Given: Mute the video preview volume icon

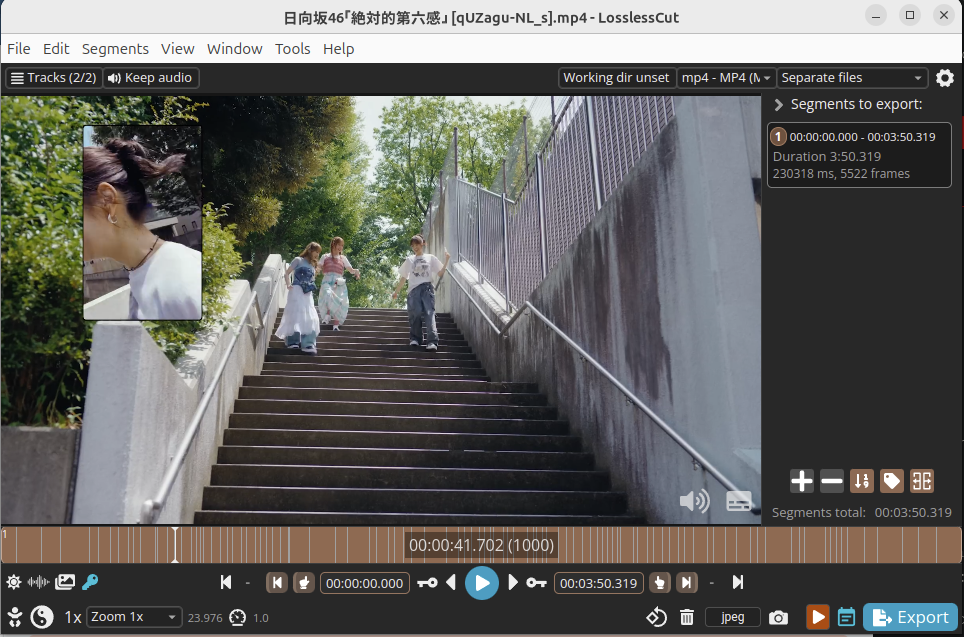Looking at the screenshot, I should pos(695,501).
